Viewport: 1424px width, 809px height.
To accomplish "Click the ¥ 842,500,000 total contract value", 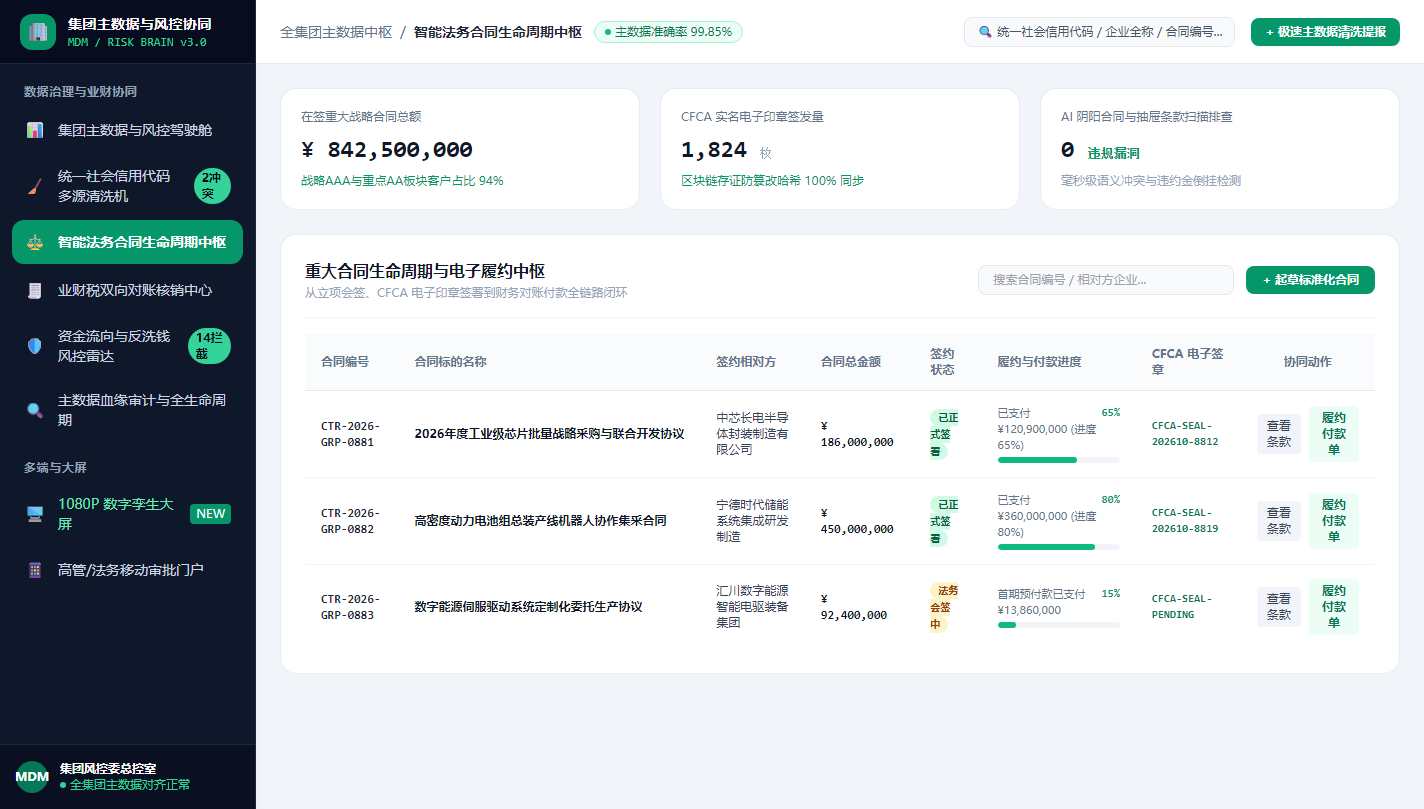I will tap(387, 150).
